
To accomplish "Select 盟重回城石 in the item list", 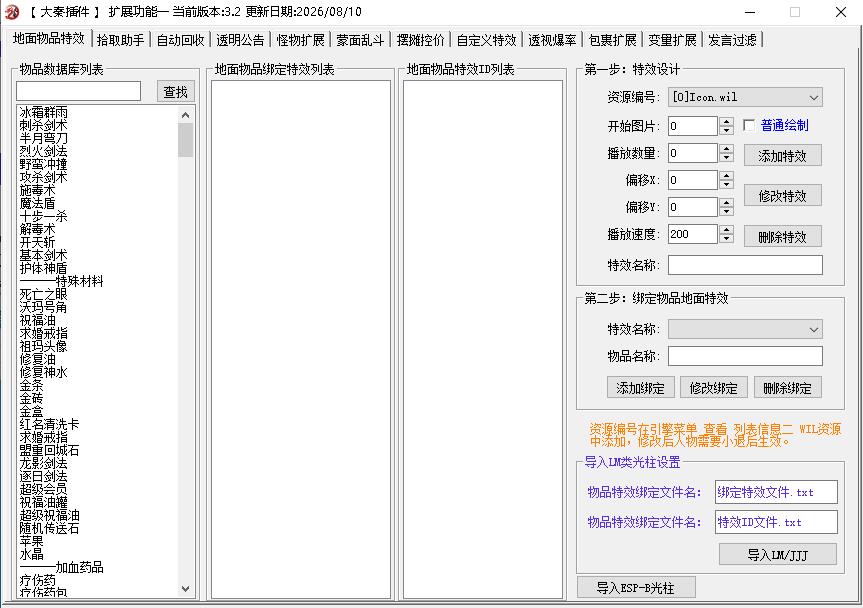I will (x=50, y=450).
